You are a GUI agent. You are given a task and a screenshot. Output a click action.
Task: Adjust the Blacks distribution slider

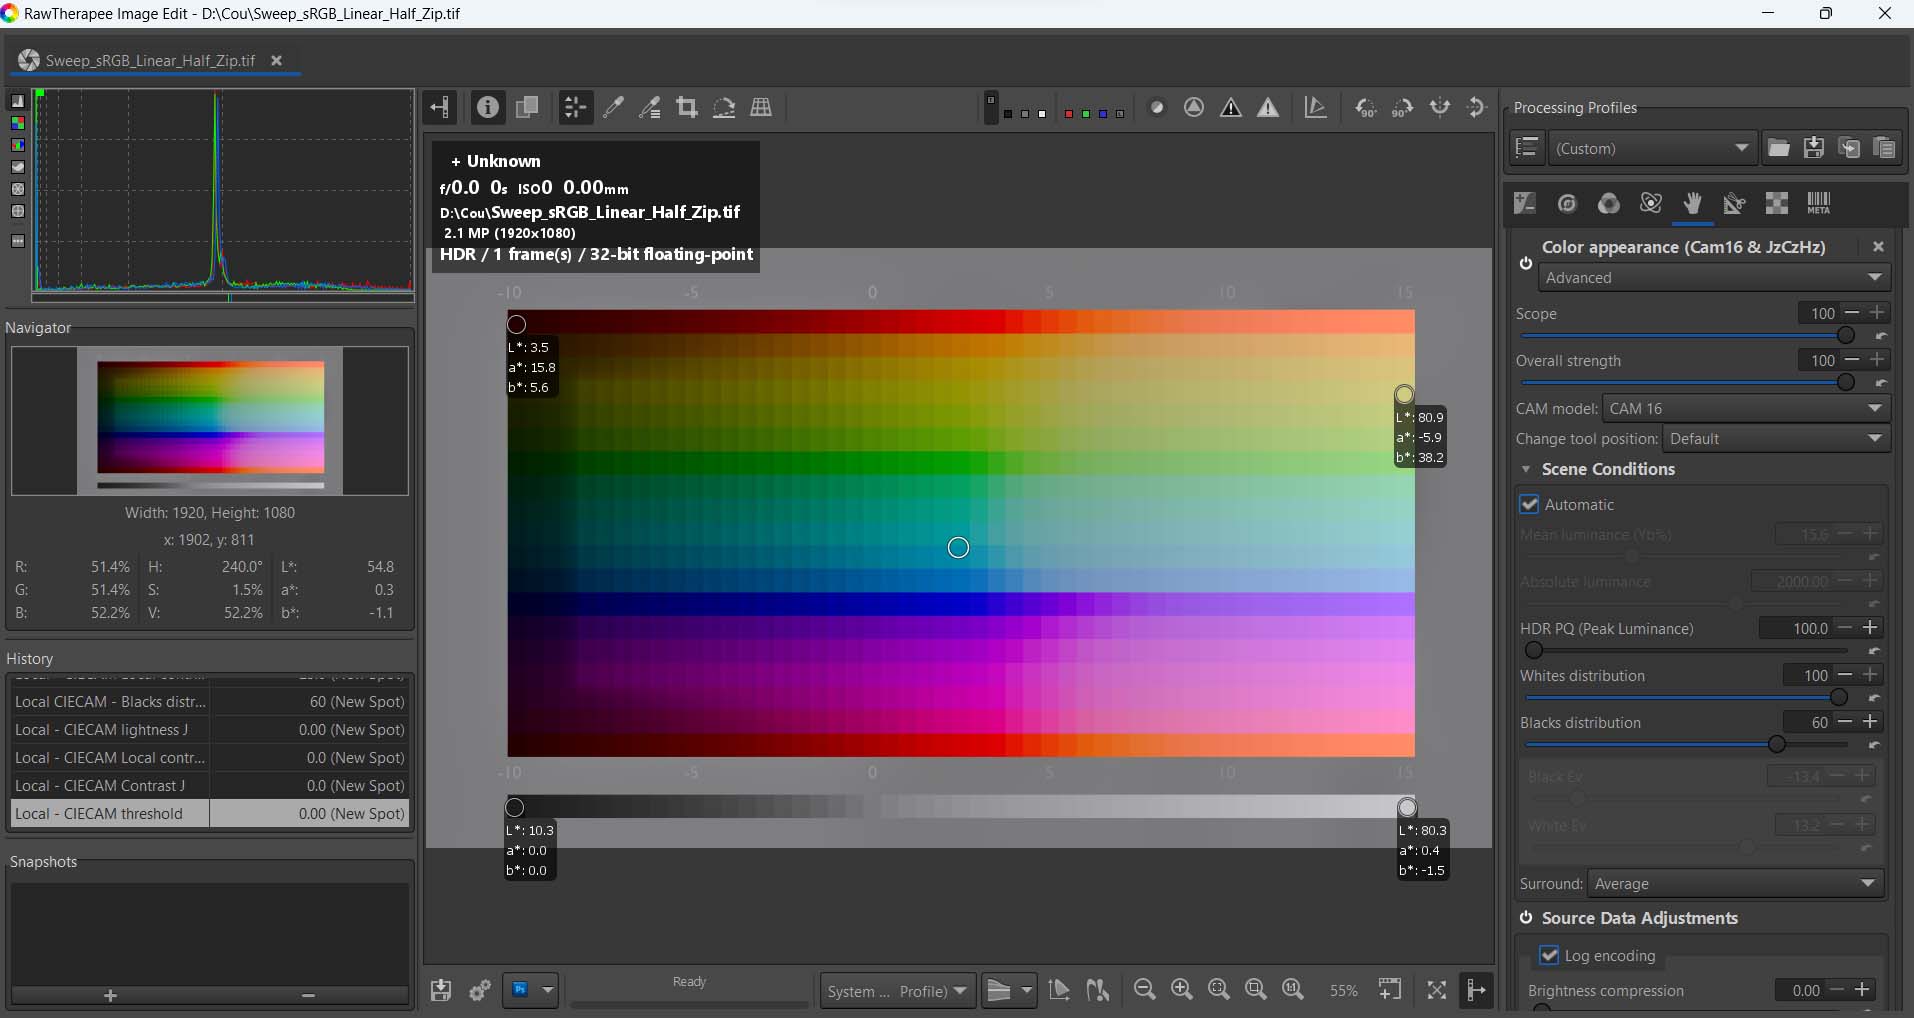pyautogui.click(x=1777, y=744)
